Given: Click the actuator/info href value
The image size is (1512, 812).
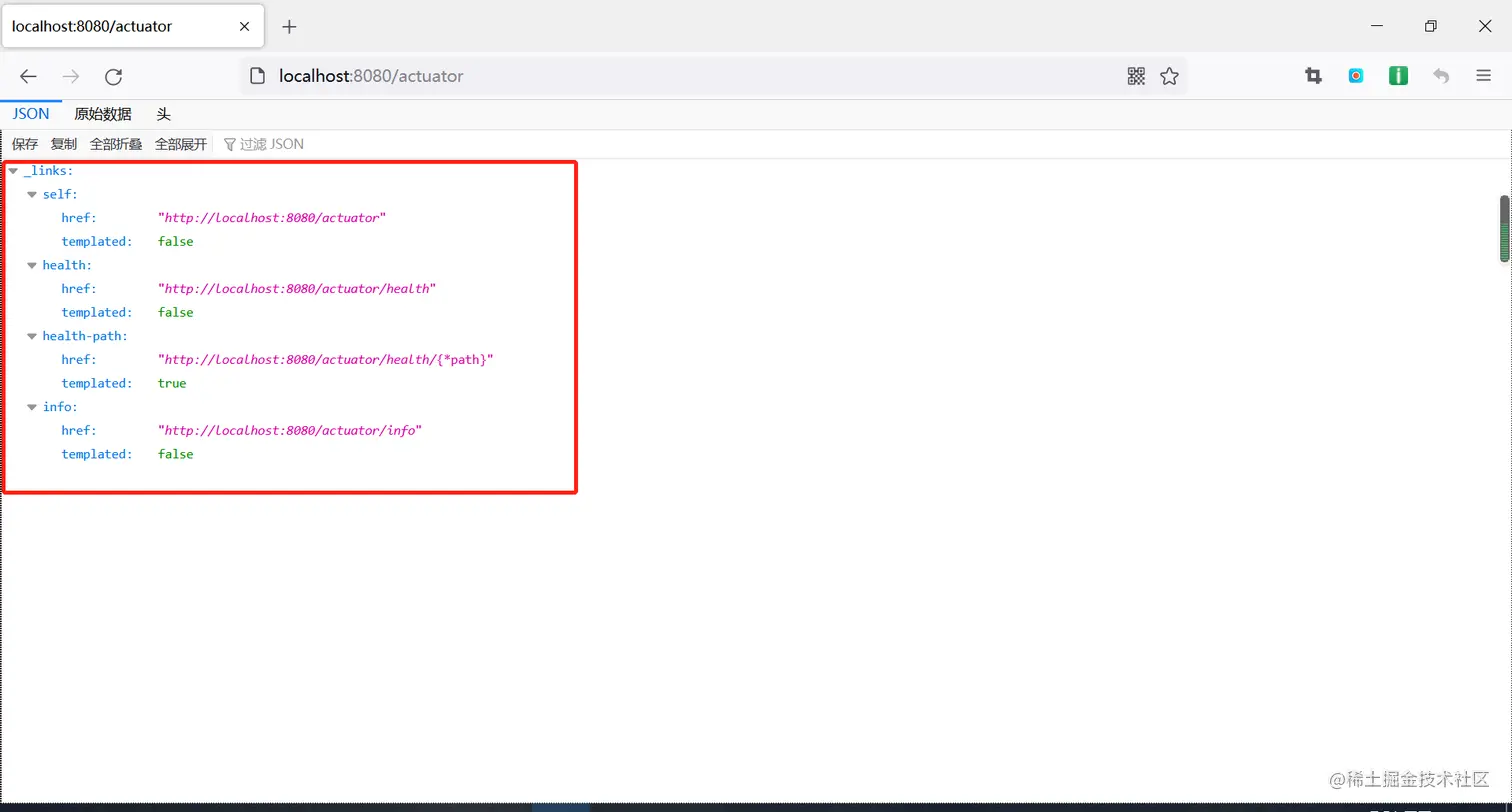Looking at the screenshot, I should [x=290, y=431].
